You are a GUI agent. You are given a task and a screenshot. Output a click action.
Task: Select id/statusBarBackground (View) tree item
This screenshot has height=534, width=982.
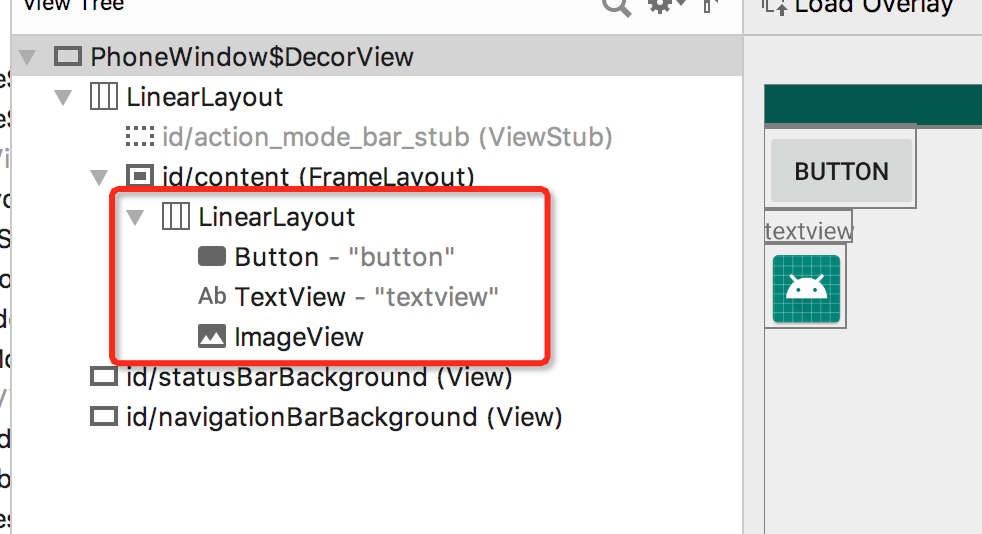pyautogui.click(x=301, y=377)
